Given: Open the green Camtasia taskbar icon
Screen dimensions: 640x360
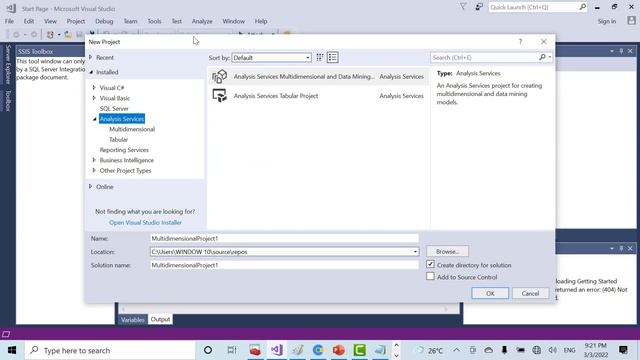Looking at the screenshot, I should coord(360,350).
